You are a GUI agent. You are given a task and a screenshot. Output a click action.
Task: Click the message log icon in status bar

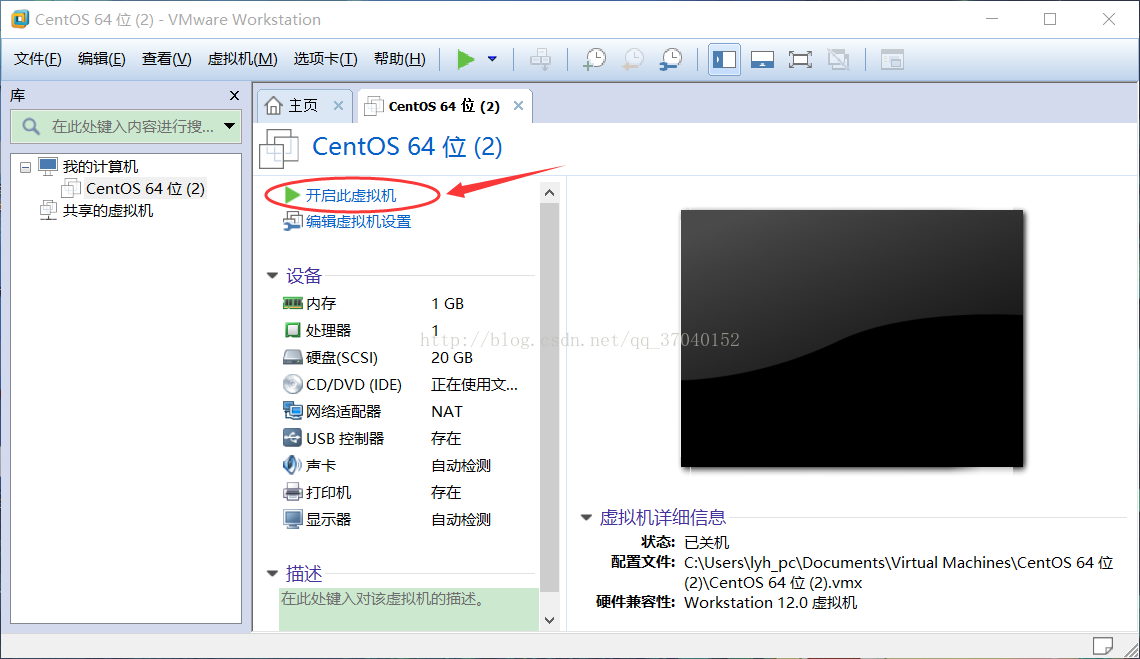click(1102, 645)
